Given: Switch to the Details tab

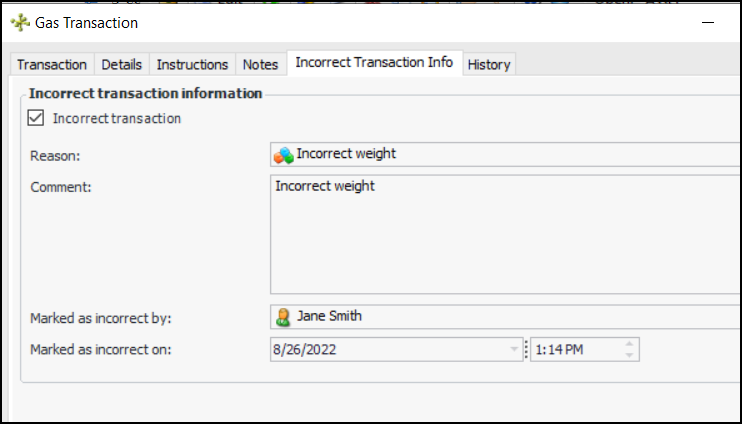Looking at the screenshot, I should pos(121,65).
